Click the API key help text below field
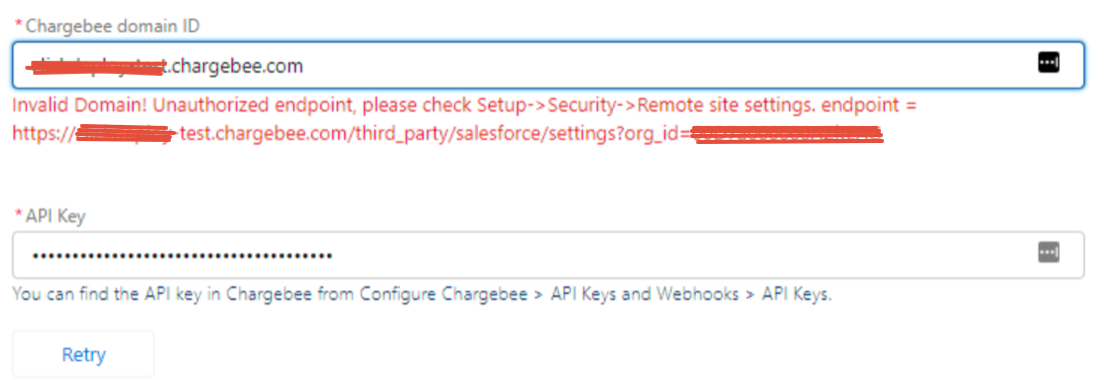Screen dimensions: 1112x380 pos(422,294)
